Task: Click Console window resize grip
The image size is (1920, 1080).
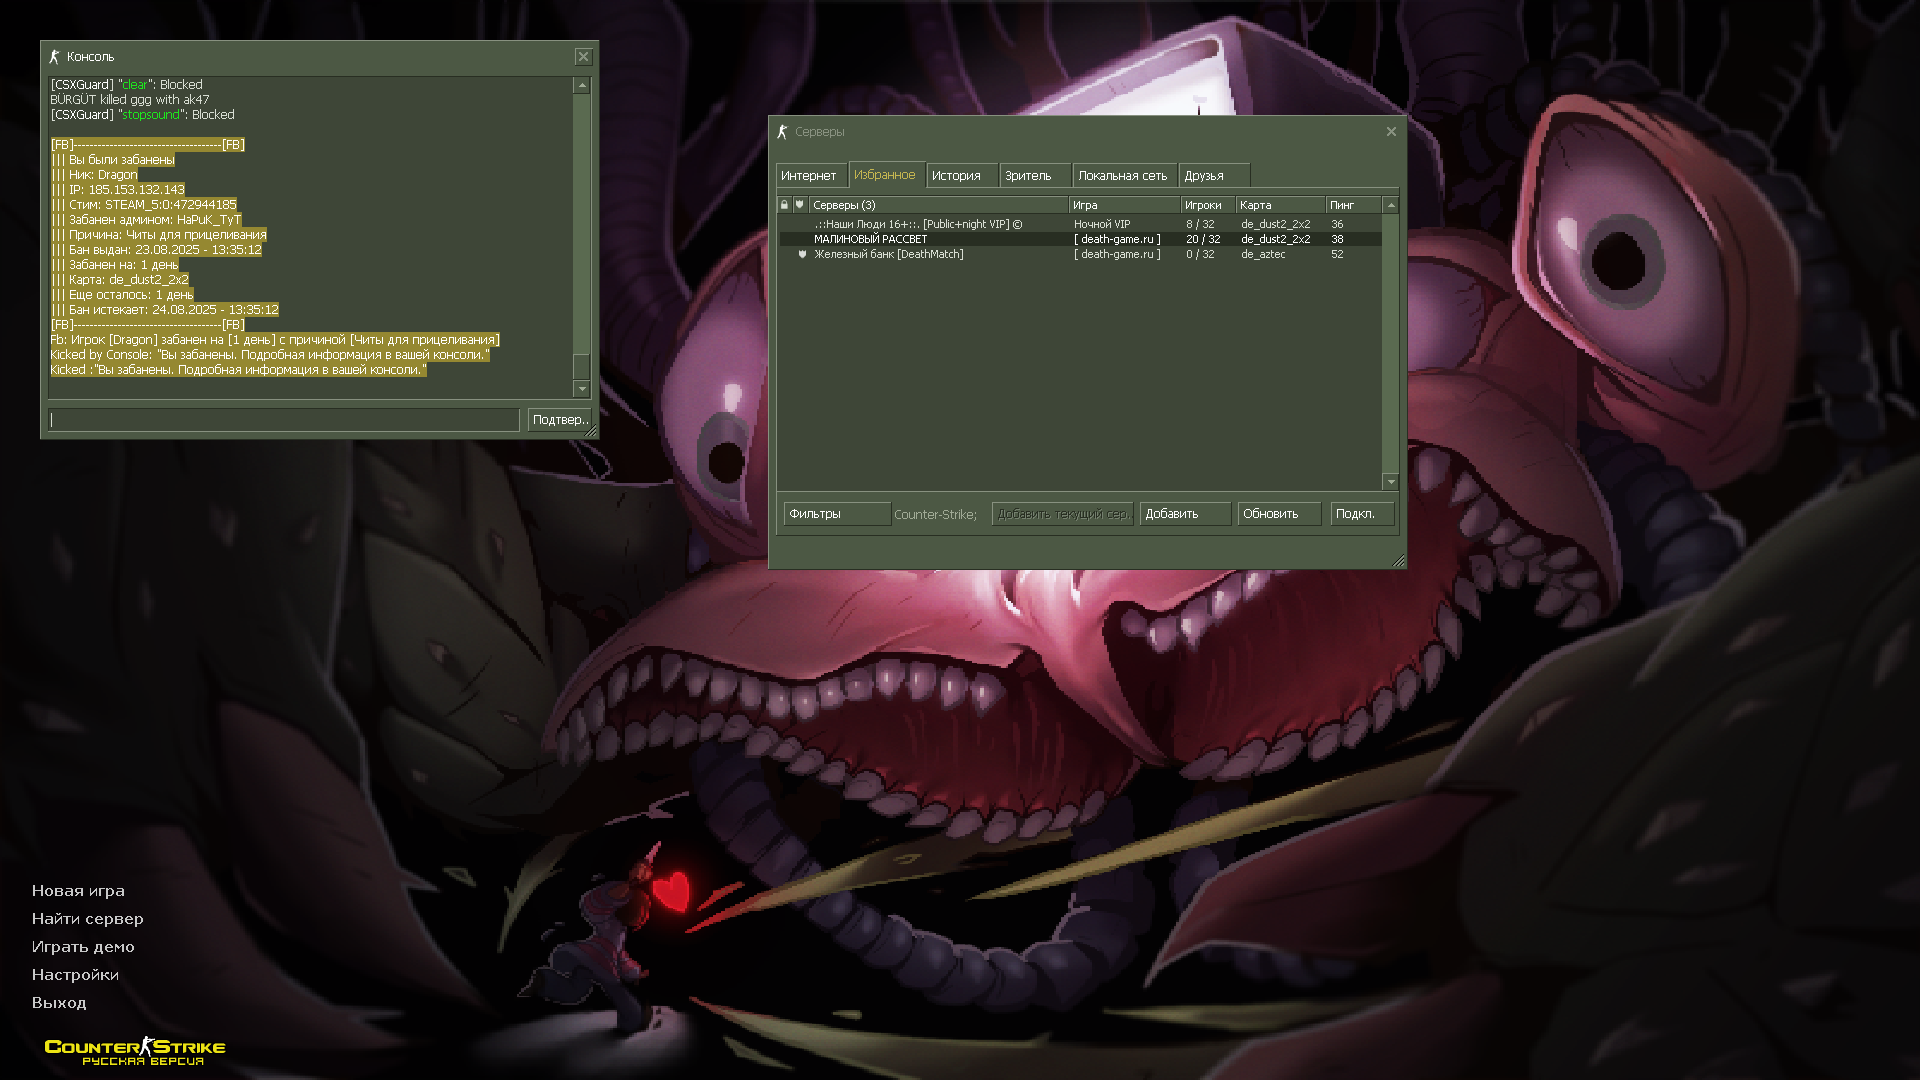Action: pyautogui.click(x=591, y=431)
